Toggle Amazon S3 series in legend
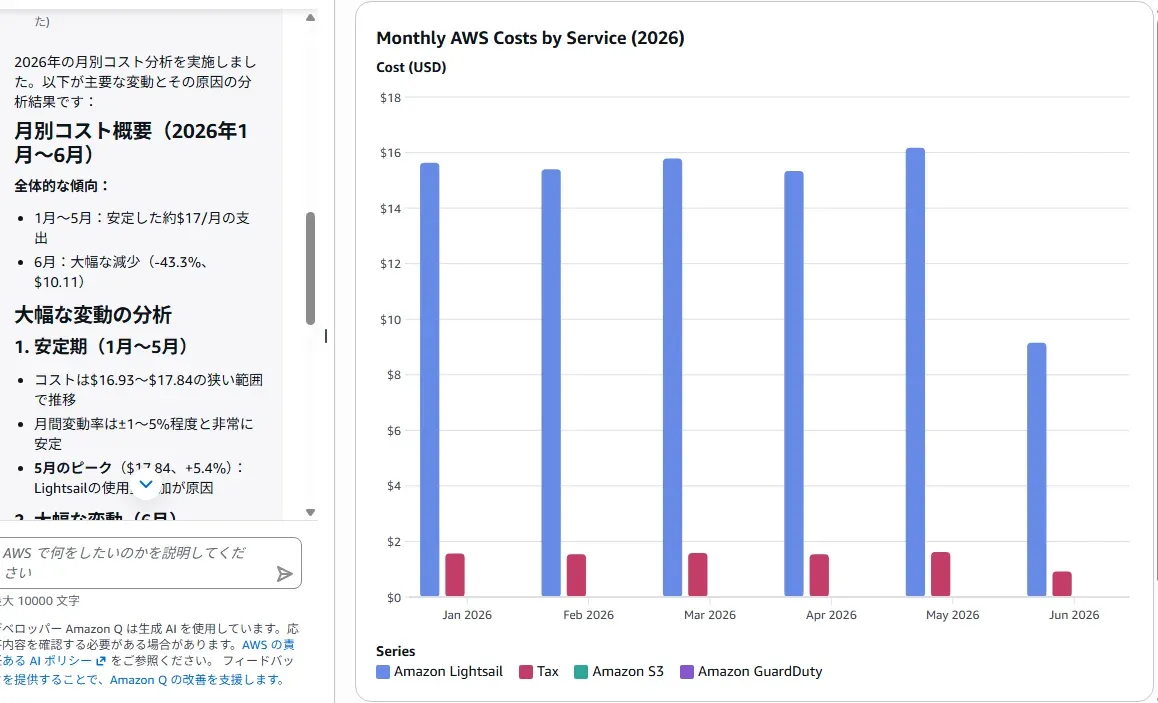This screenshot has width=1158, height=703. pos(619,671)
